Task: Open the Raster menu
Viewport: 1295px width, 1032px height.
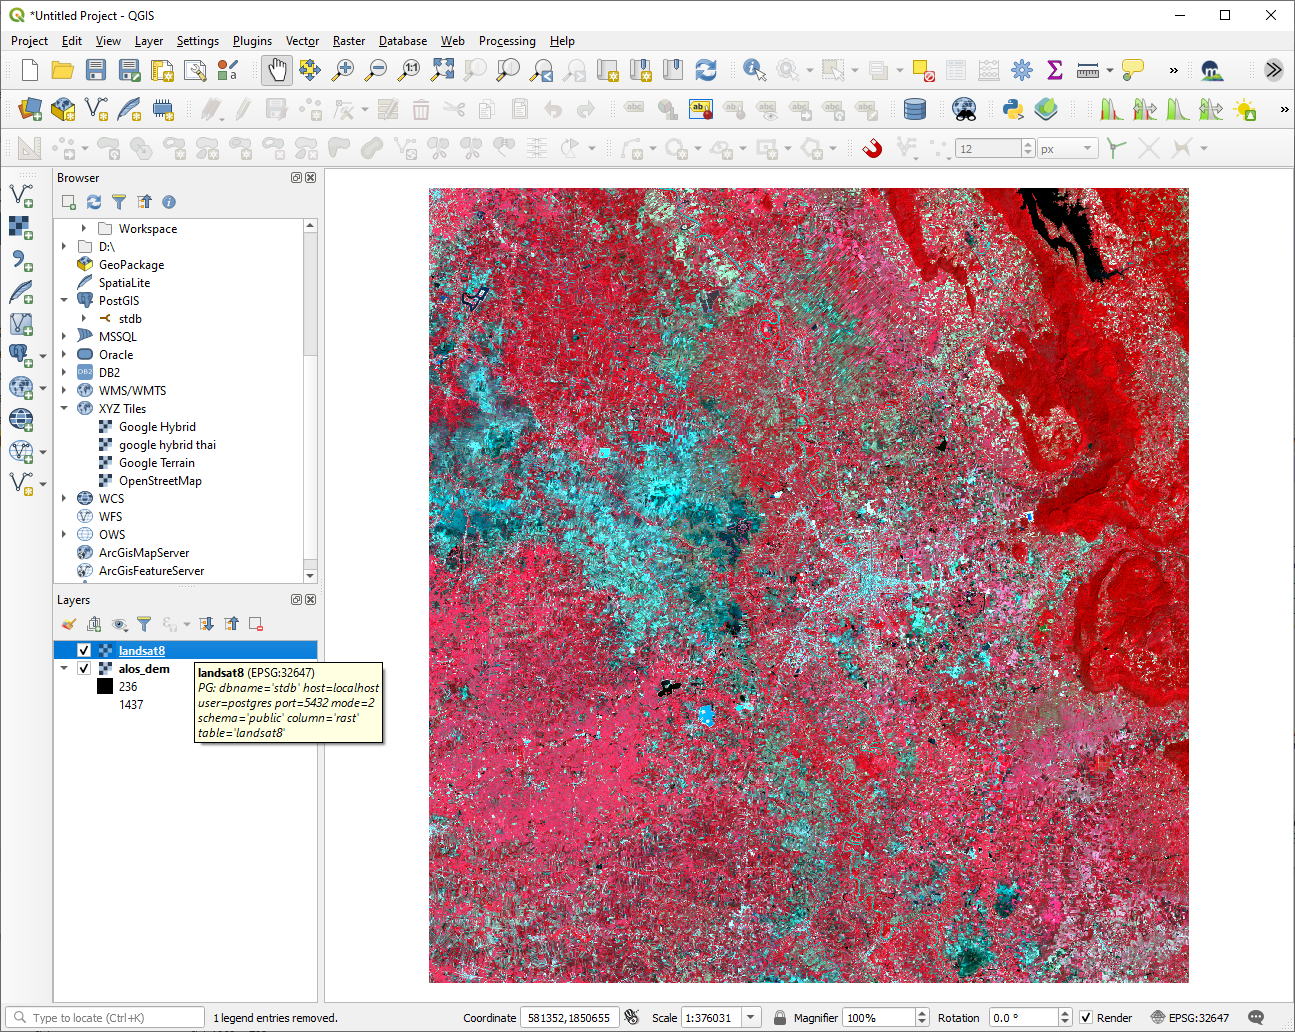Action: [x=349, y=41]
